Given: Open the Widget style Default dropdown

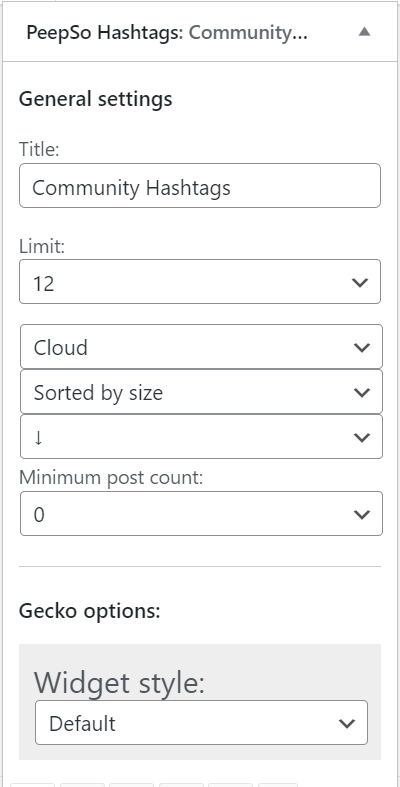Looking at the screenshot, I should click(201, 723).
